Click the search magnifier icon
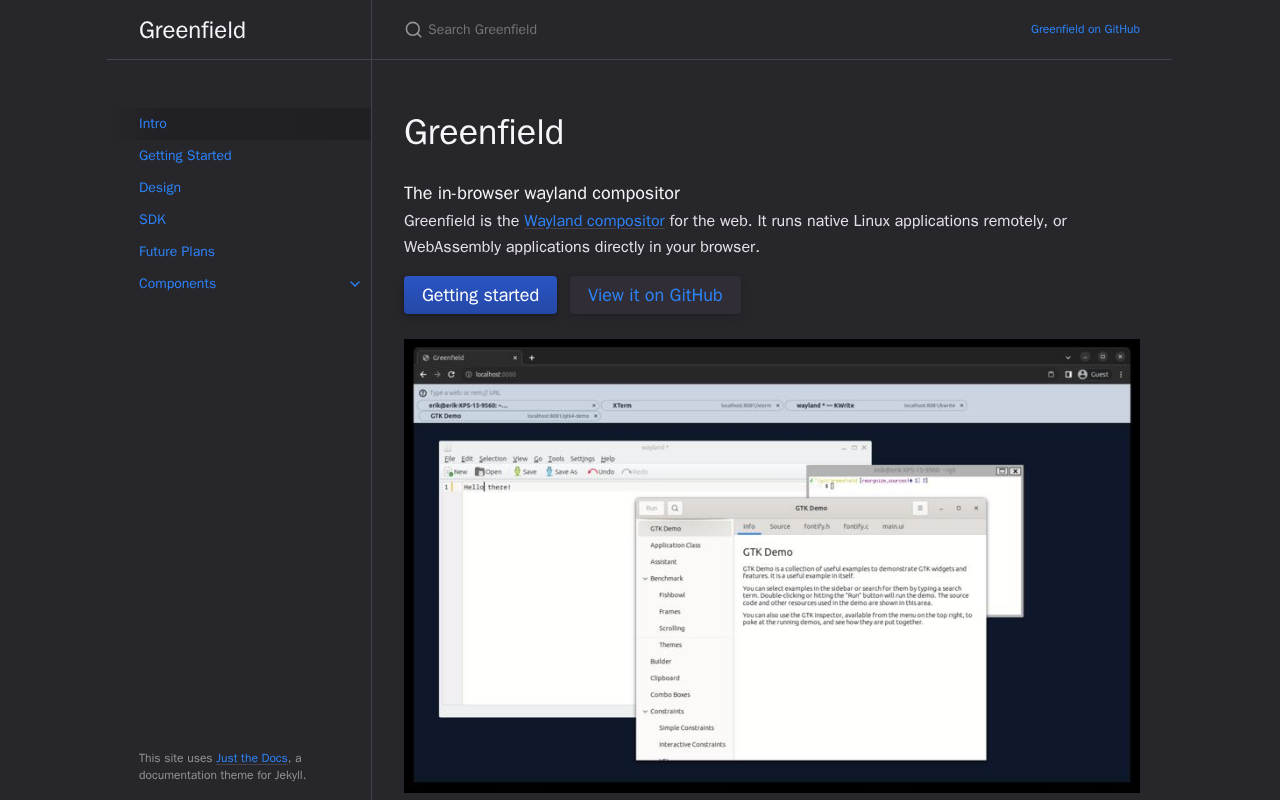This screenshot has width=1280, height=800. click(413, 30)
